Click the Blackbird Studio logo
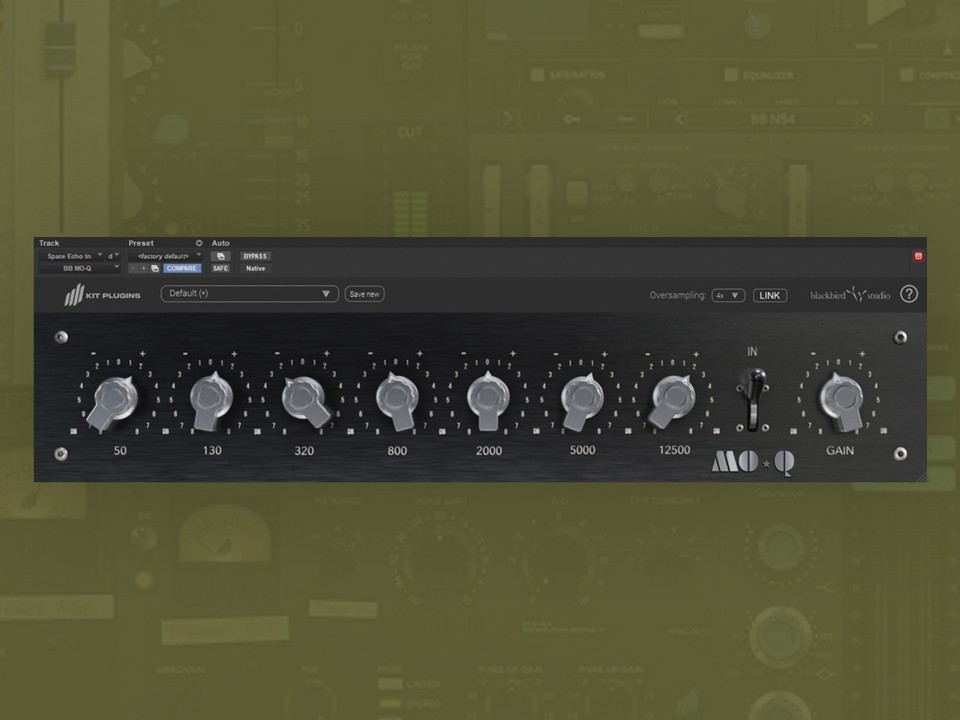The width and height of the screenshot is (960, 720). coord(850,294)
